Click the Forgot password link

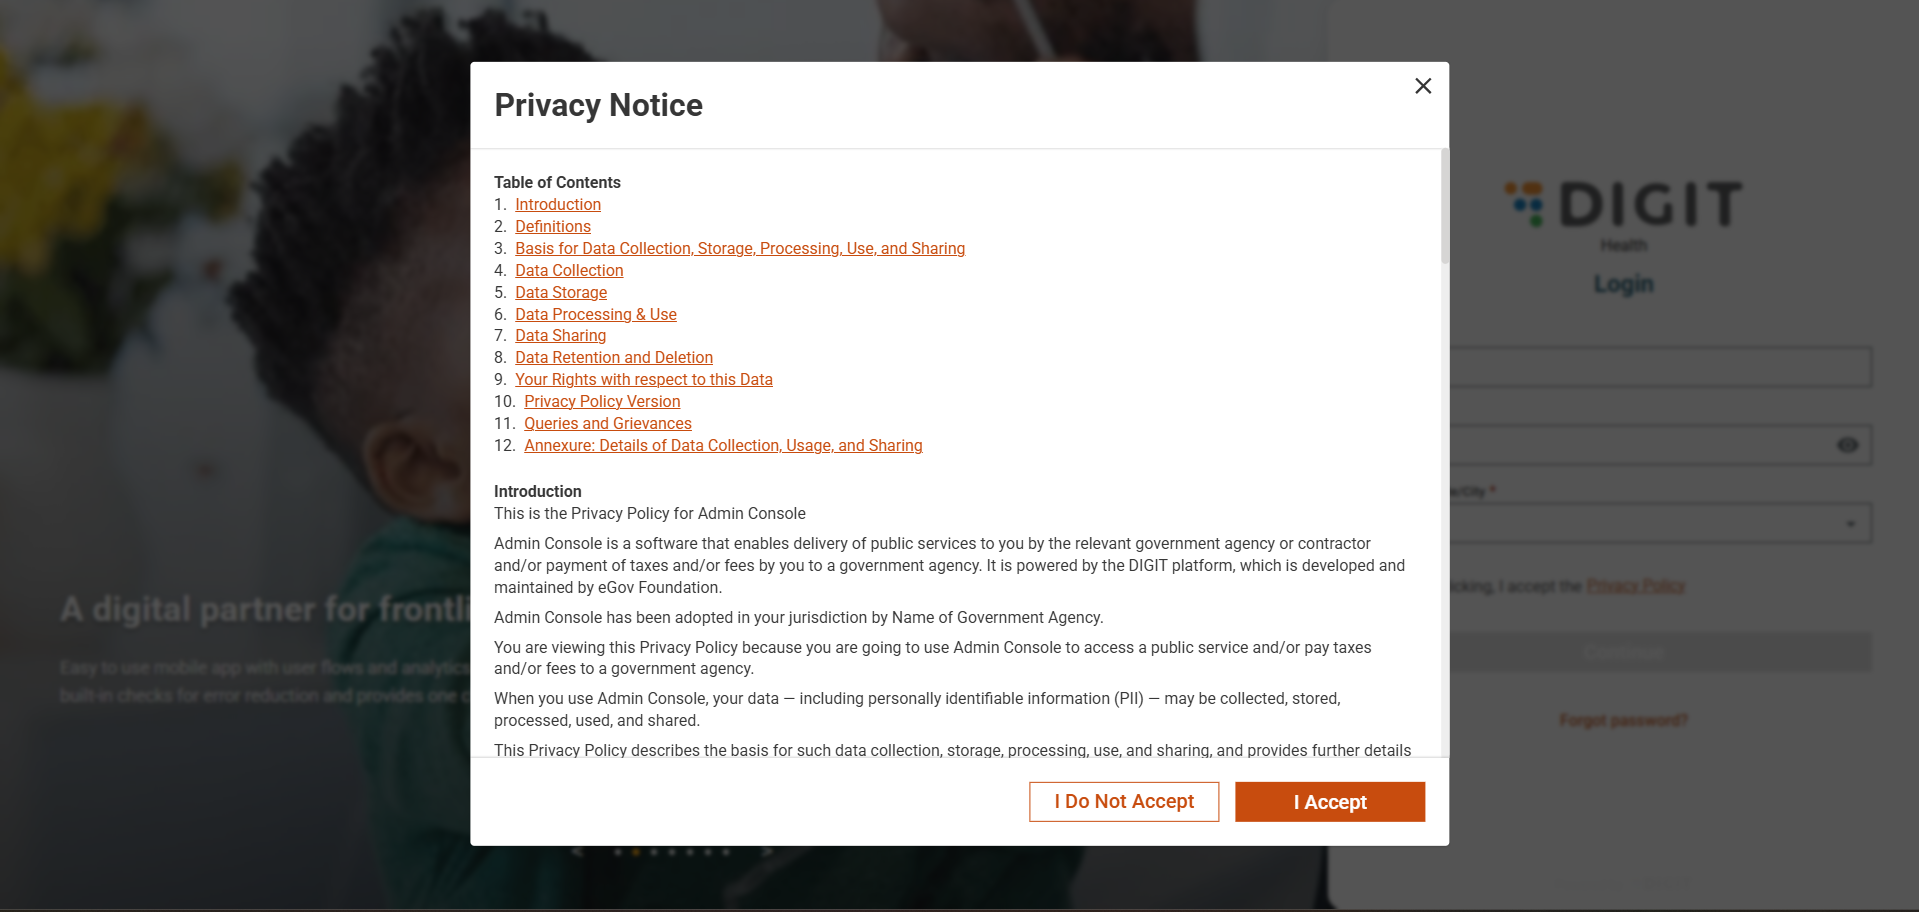(1623, 720)
